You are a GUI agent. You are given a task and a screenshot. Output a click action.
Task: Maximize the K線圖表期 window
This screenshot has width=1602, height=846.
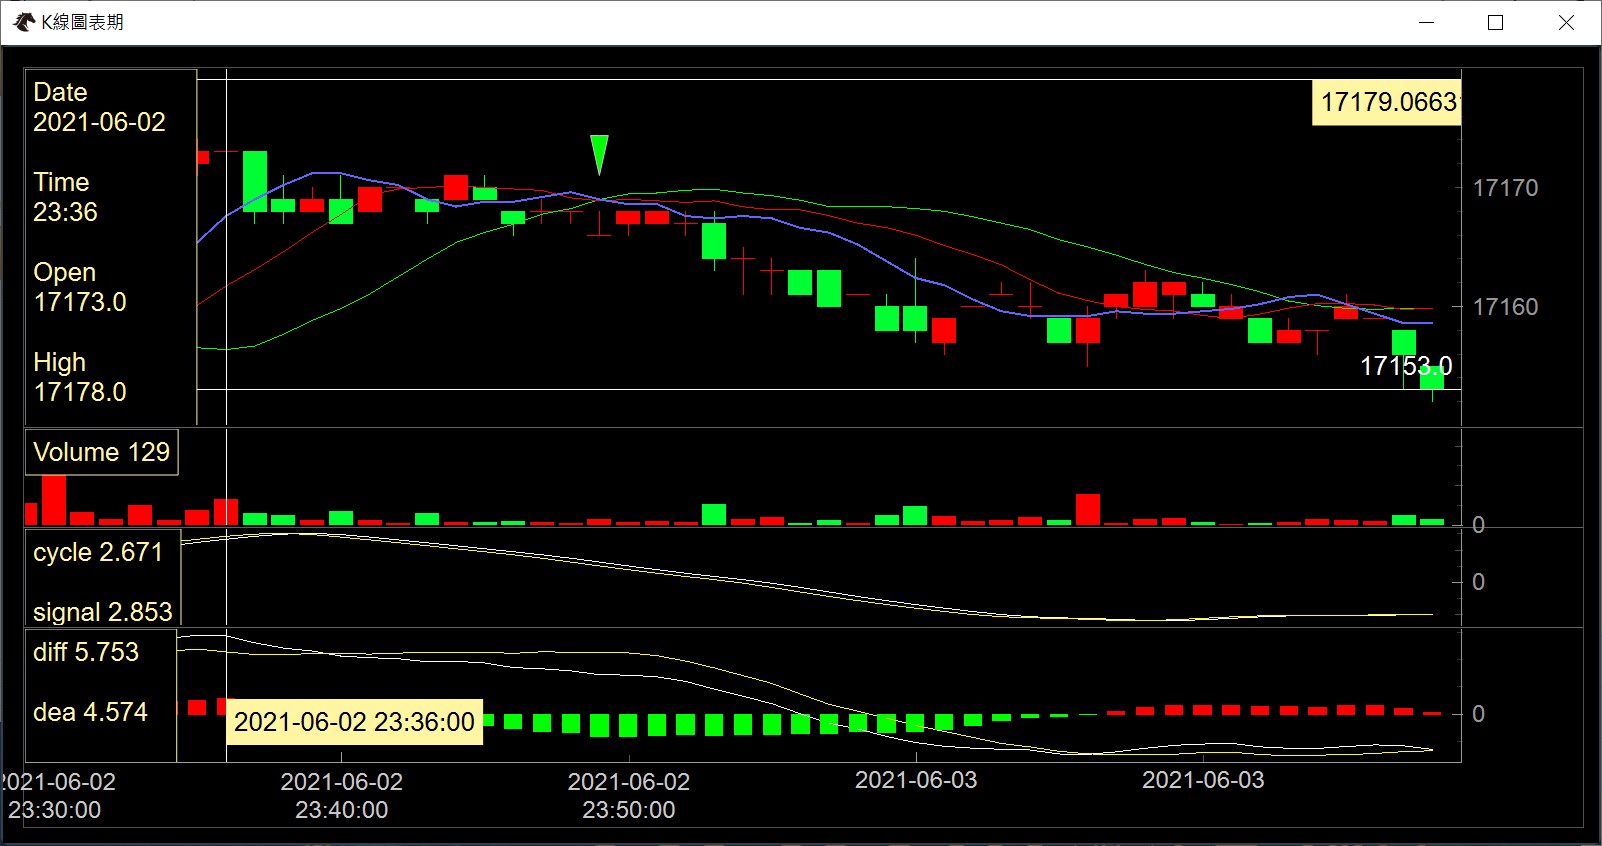[1496, 22]
